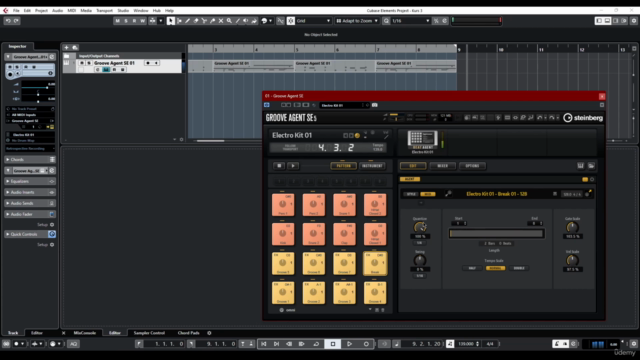Adjust the Gate Scale knob
The height and width of the screenshot is (360, 640).
pos(572,227)
